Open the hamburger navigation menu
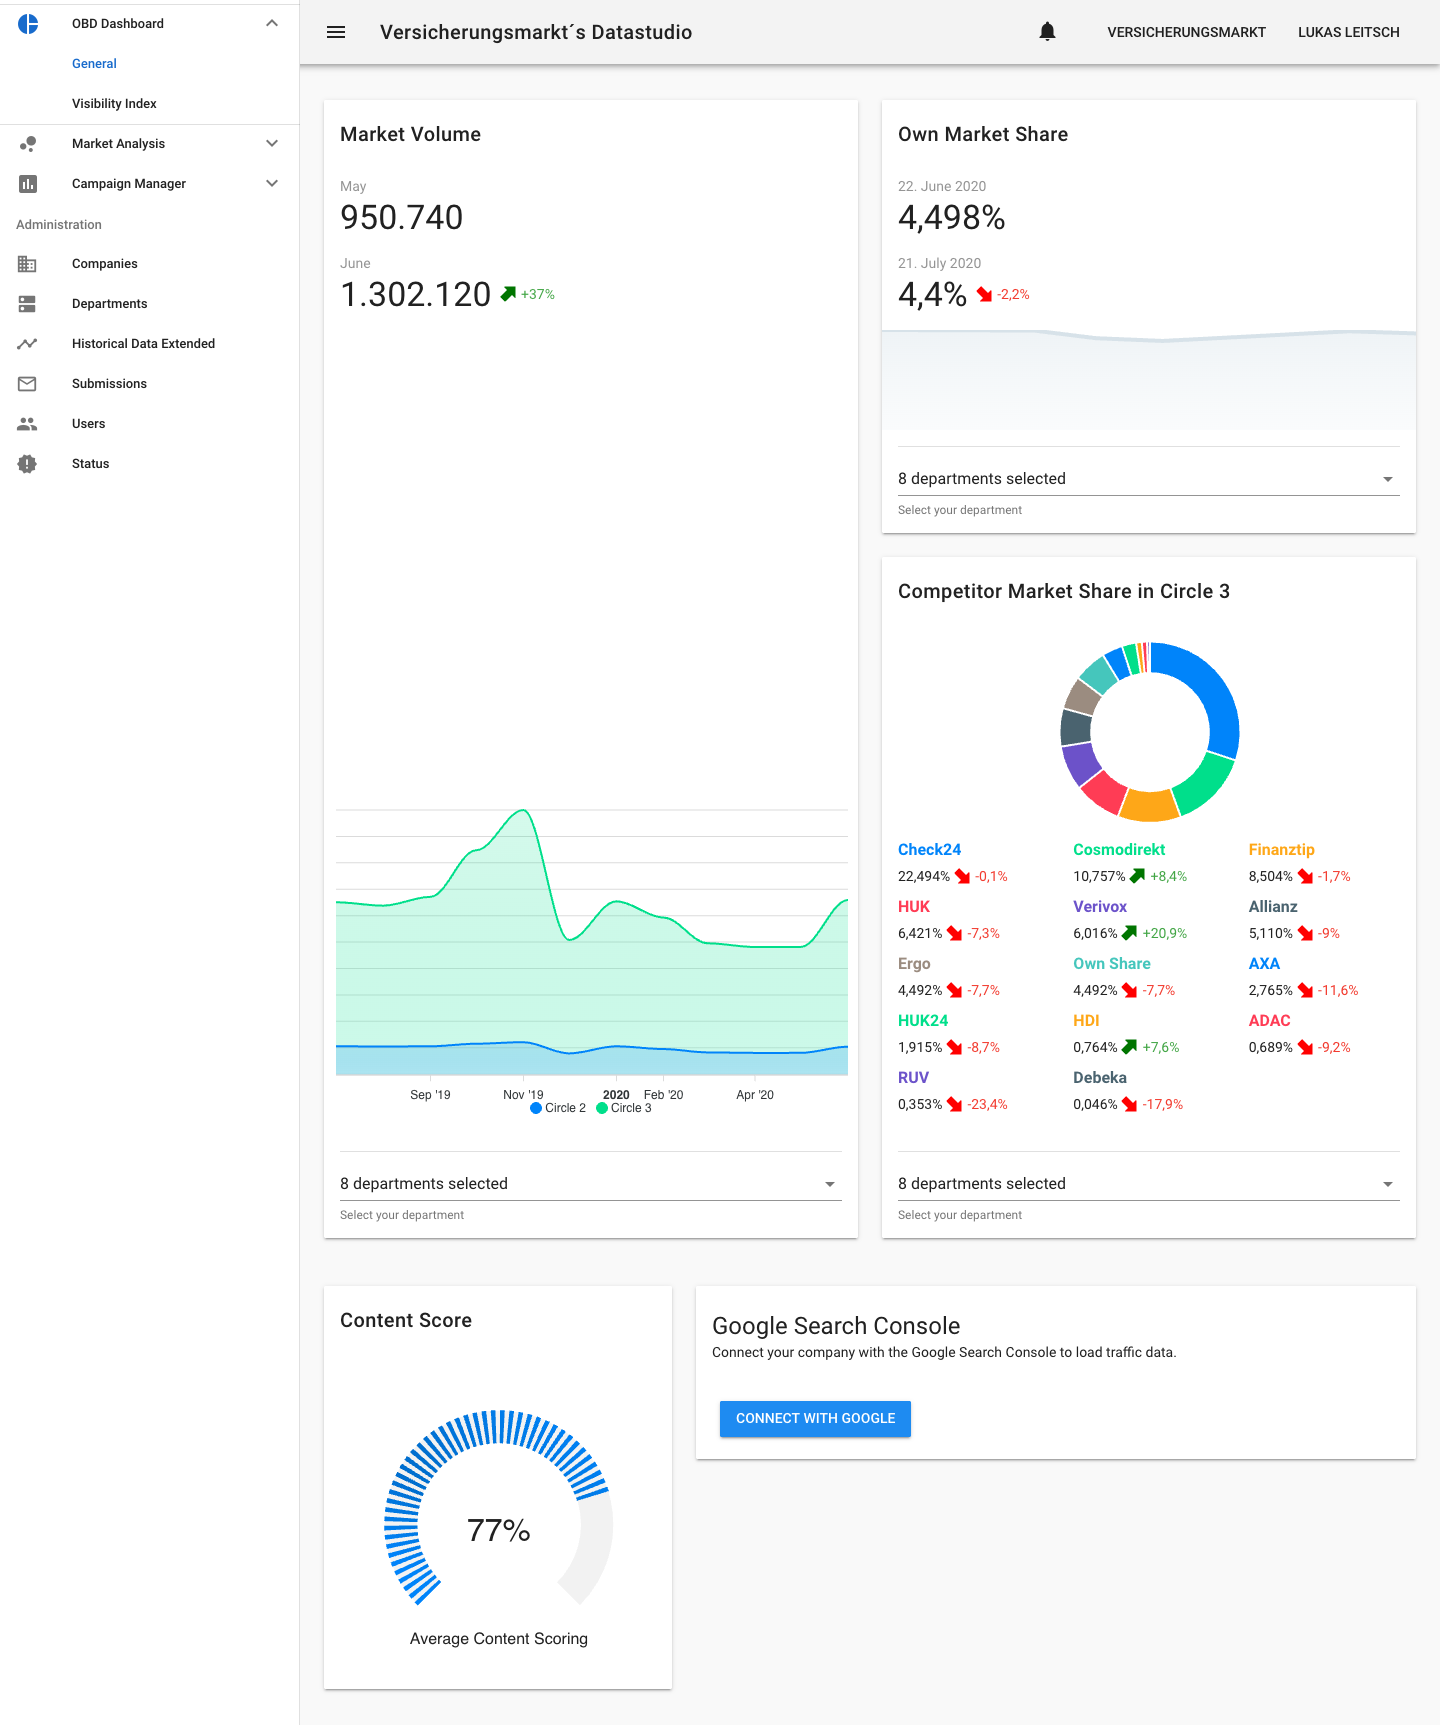This screenshot has height=1725, width=1440. [336, 32]
